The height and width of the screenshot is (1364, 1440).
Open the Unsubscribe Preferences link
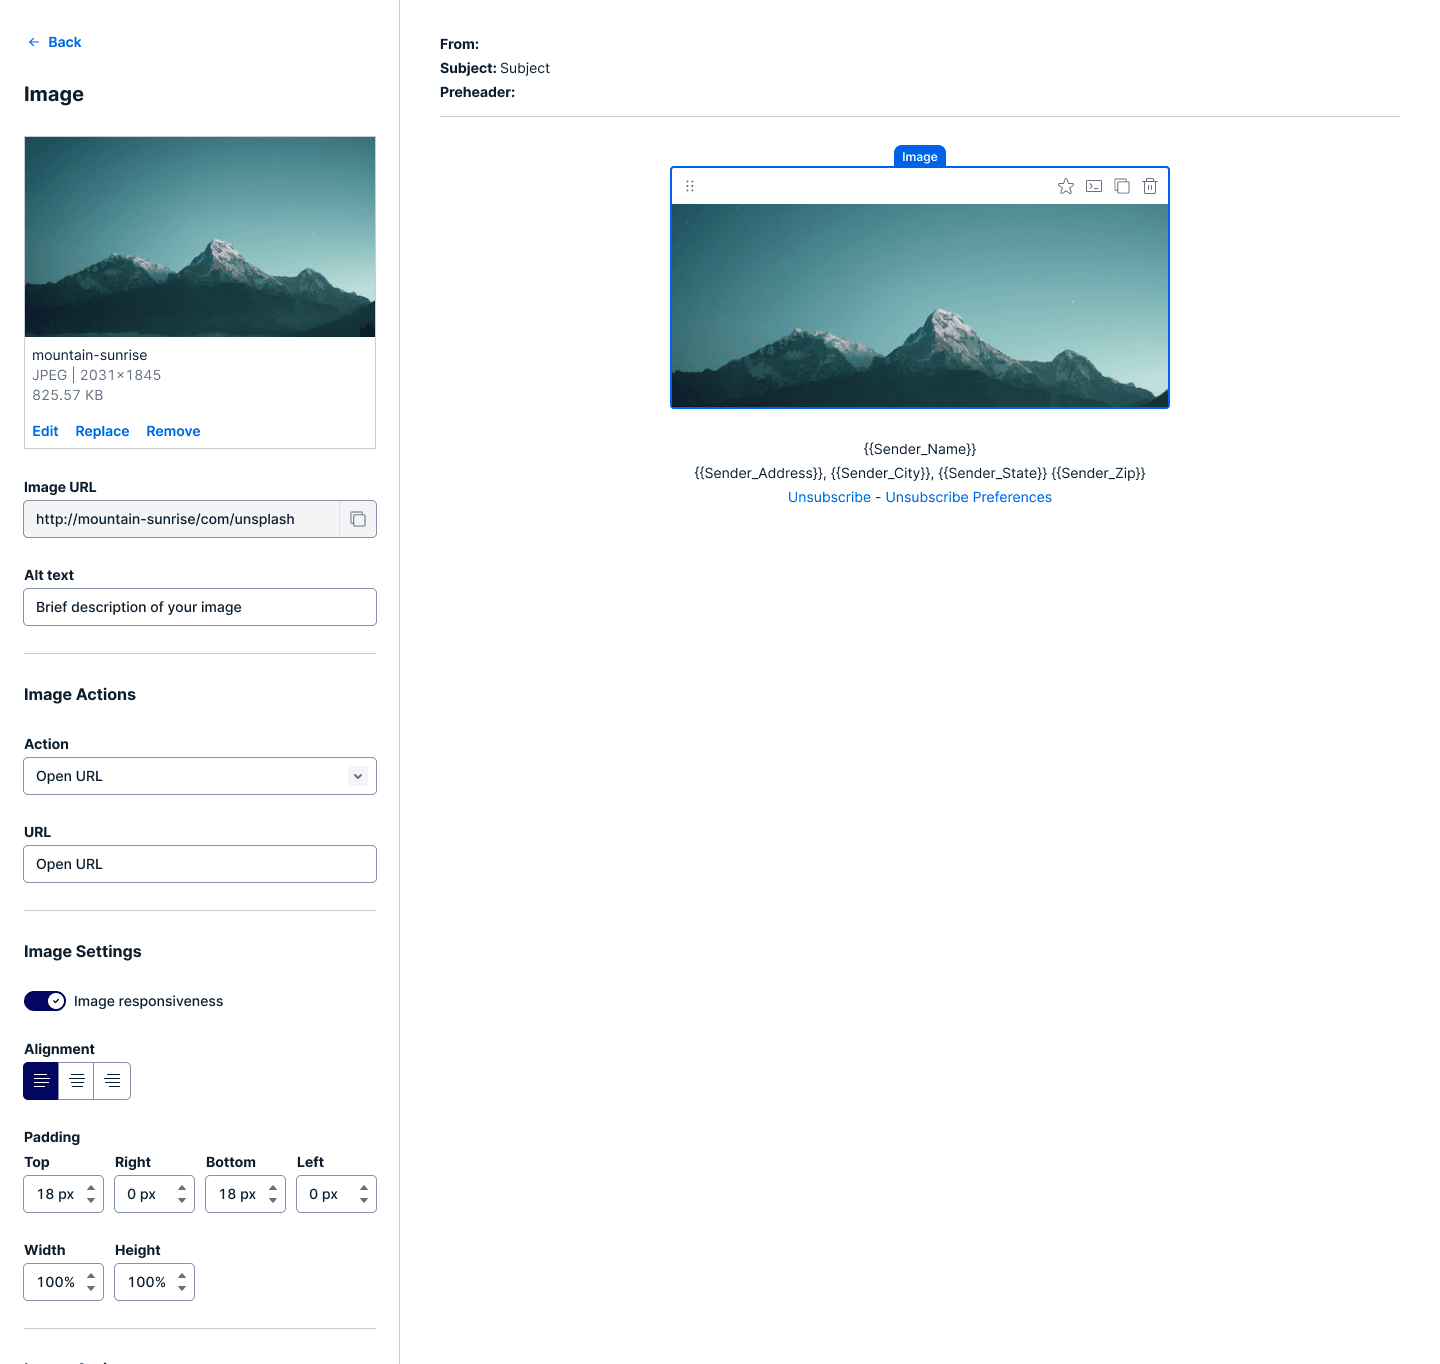(968, 497)
